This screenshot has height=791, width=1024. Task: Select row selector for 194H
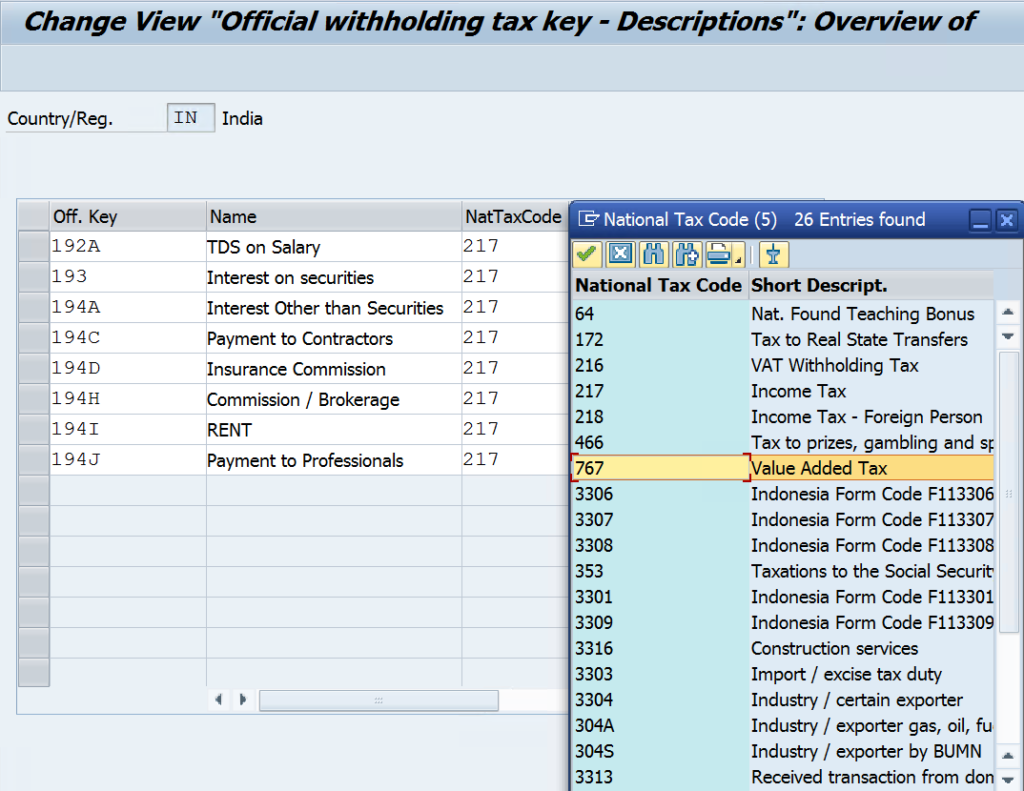pos(33,398)
